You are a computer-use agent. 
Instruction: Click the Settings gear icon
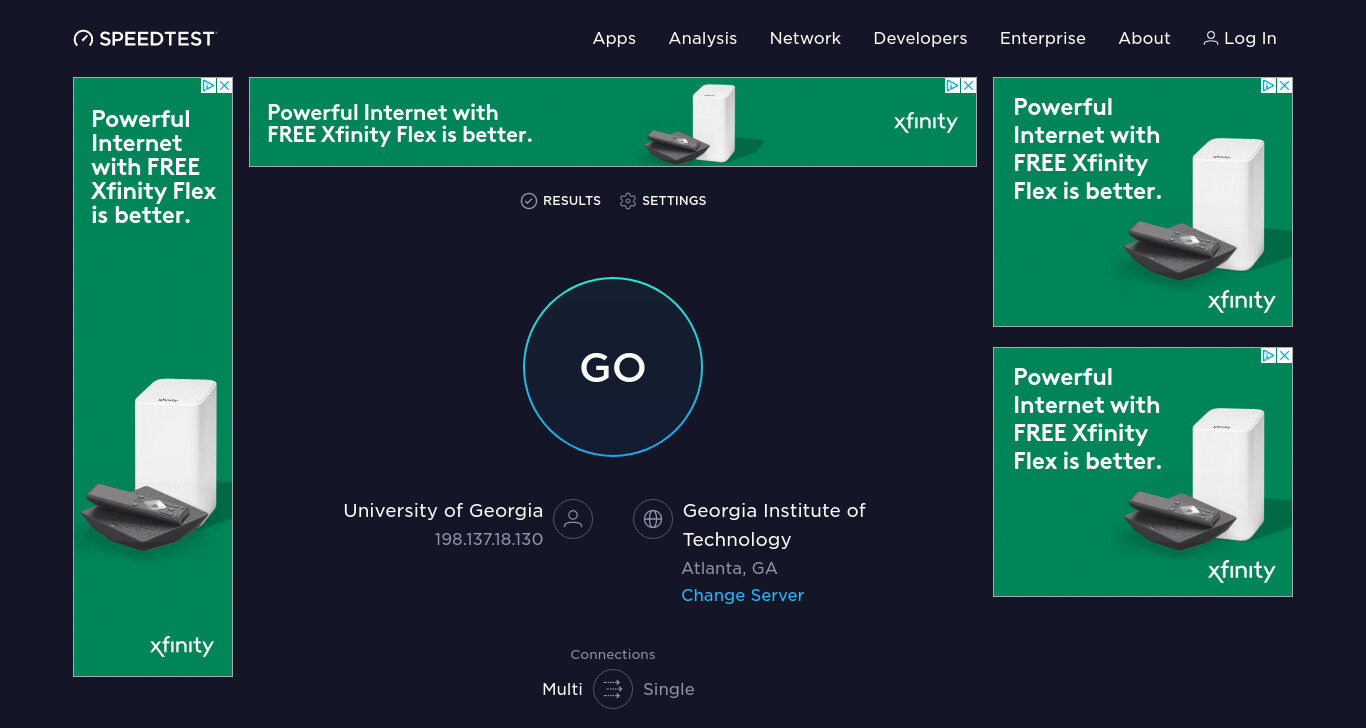pyautogui.click(x=628, y=201)
